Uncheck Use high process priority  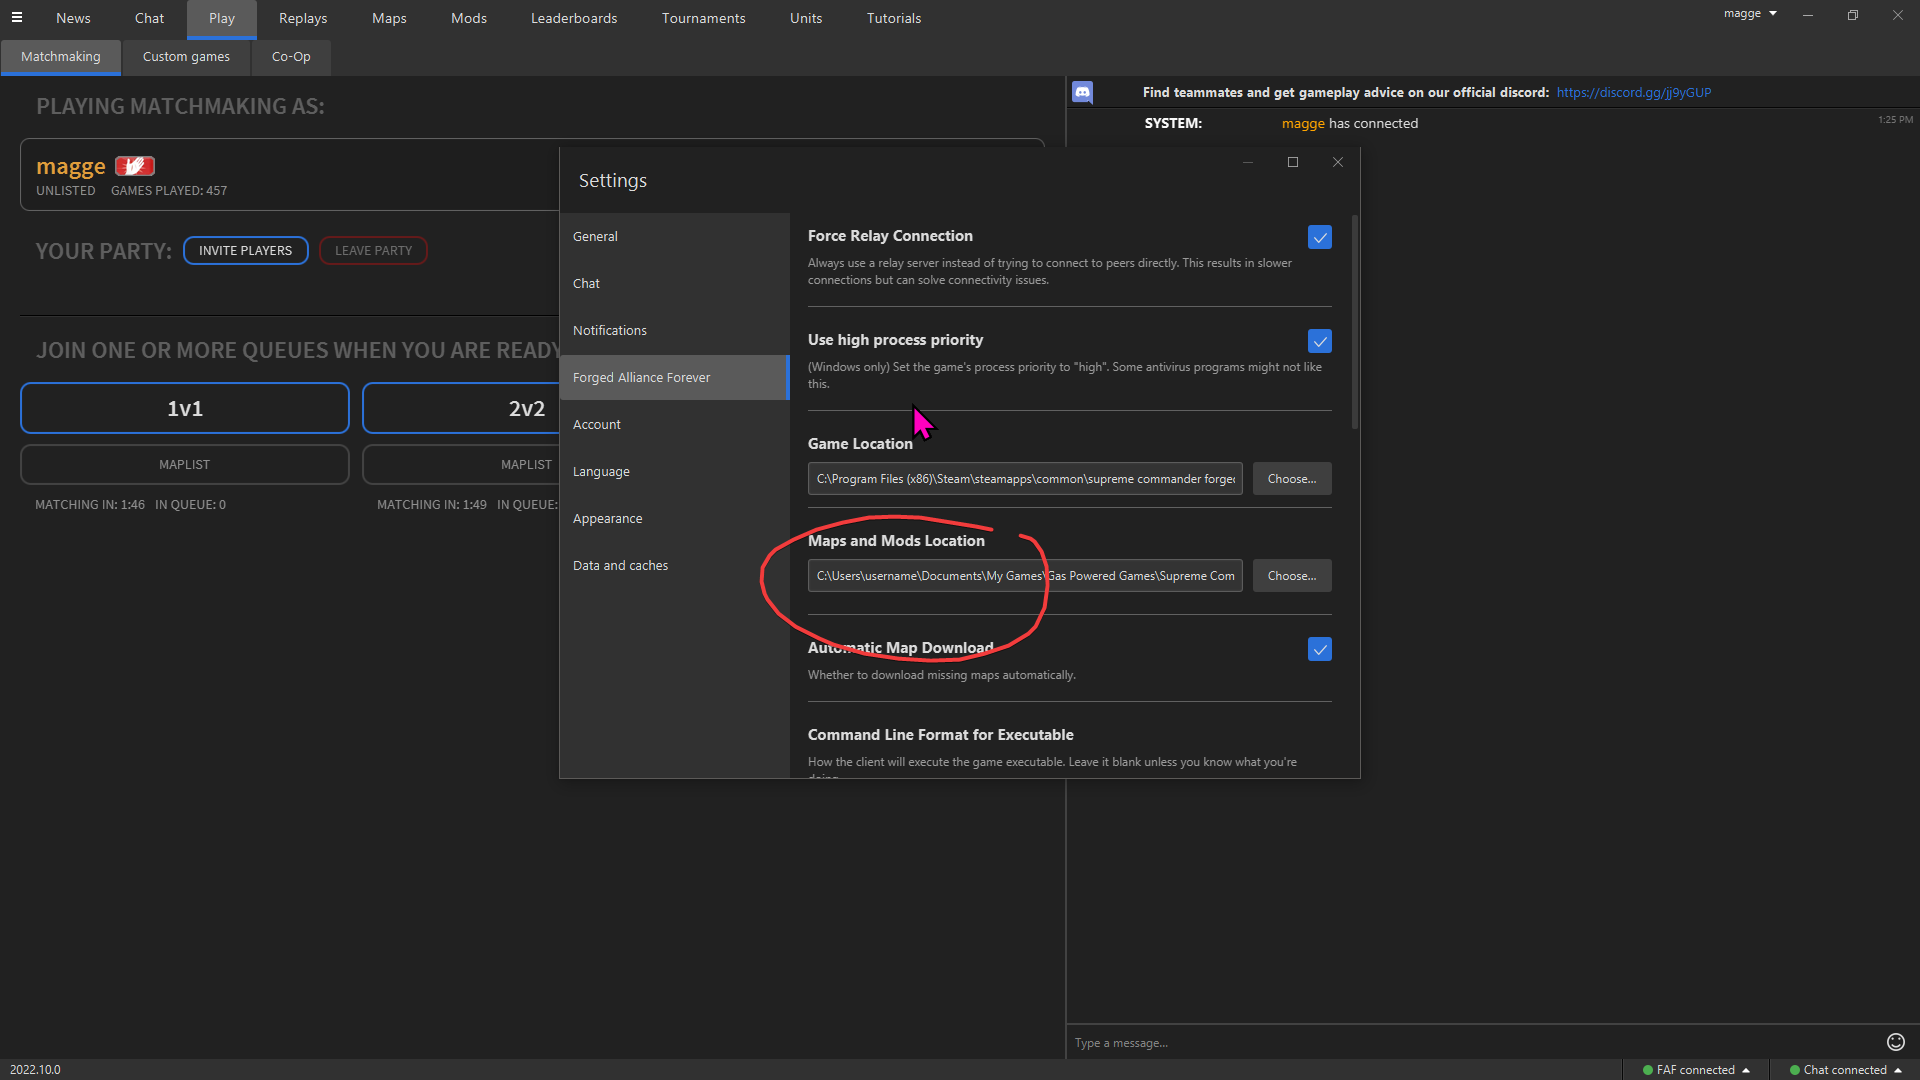point(1320,341)
